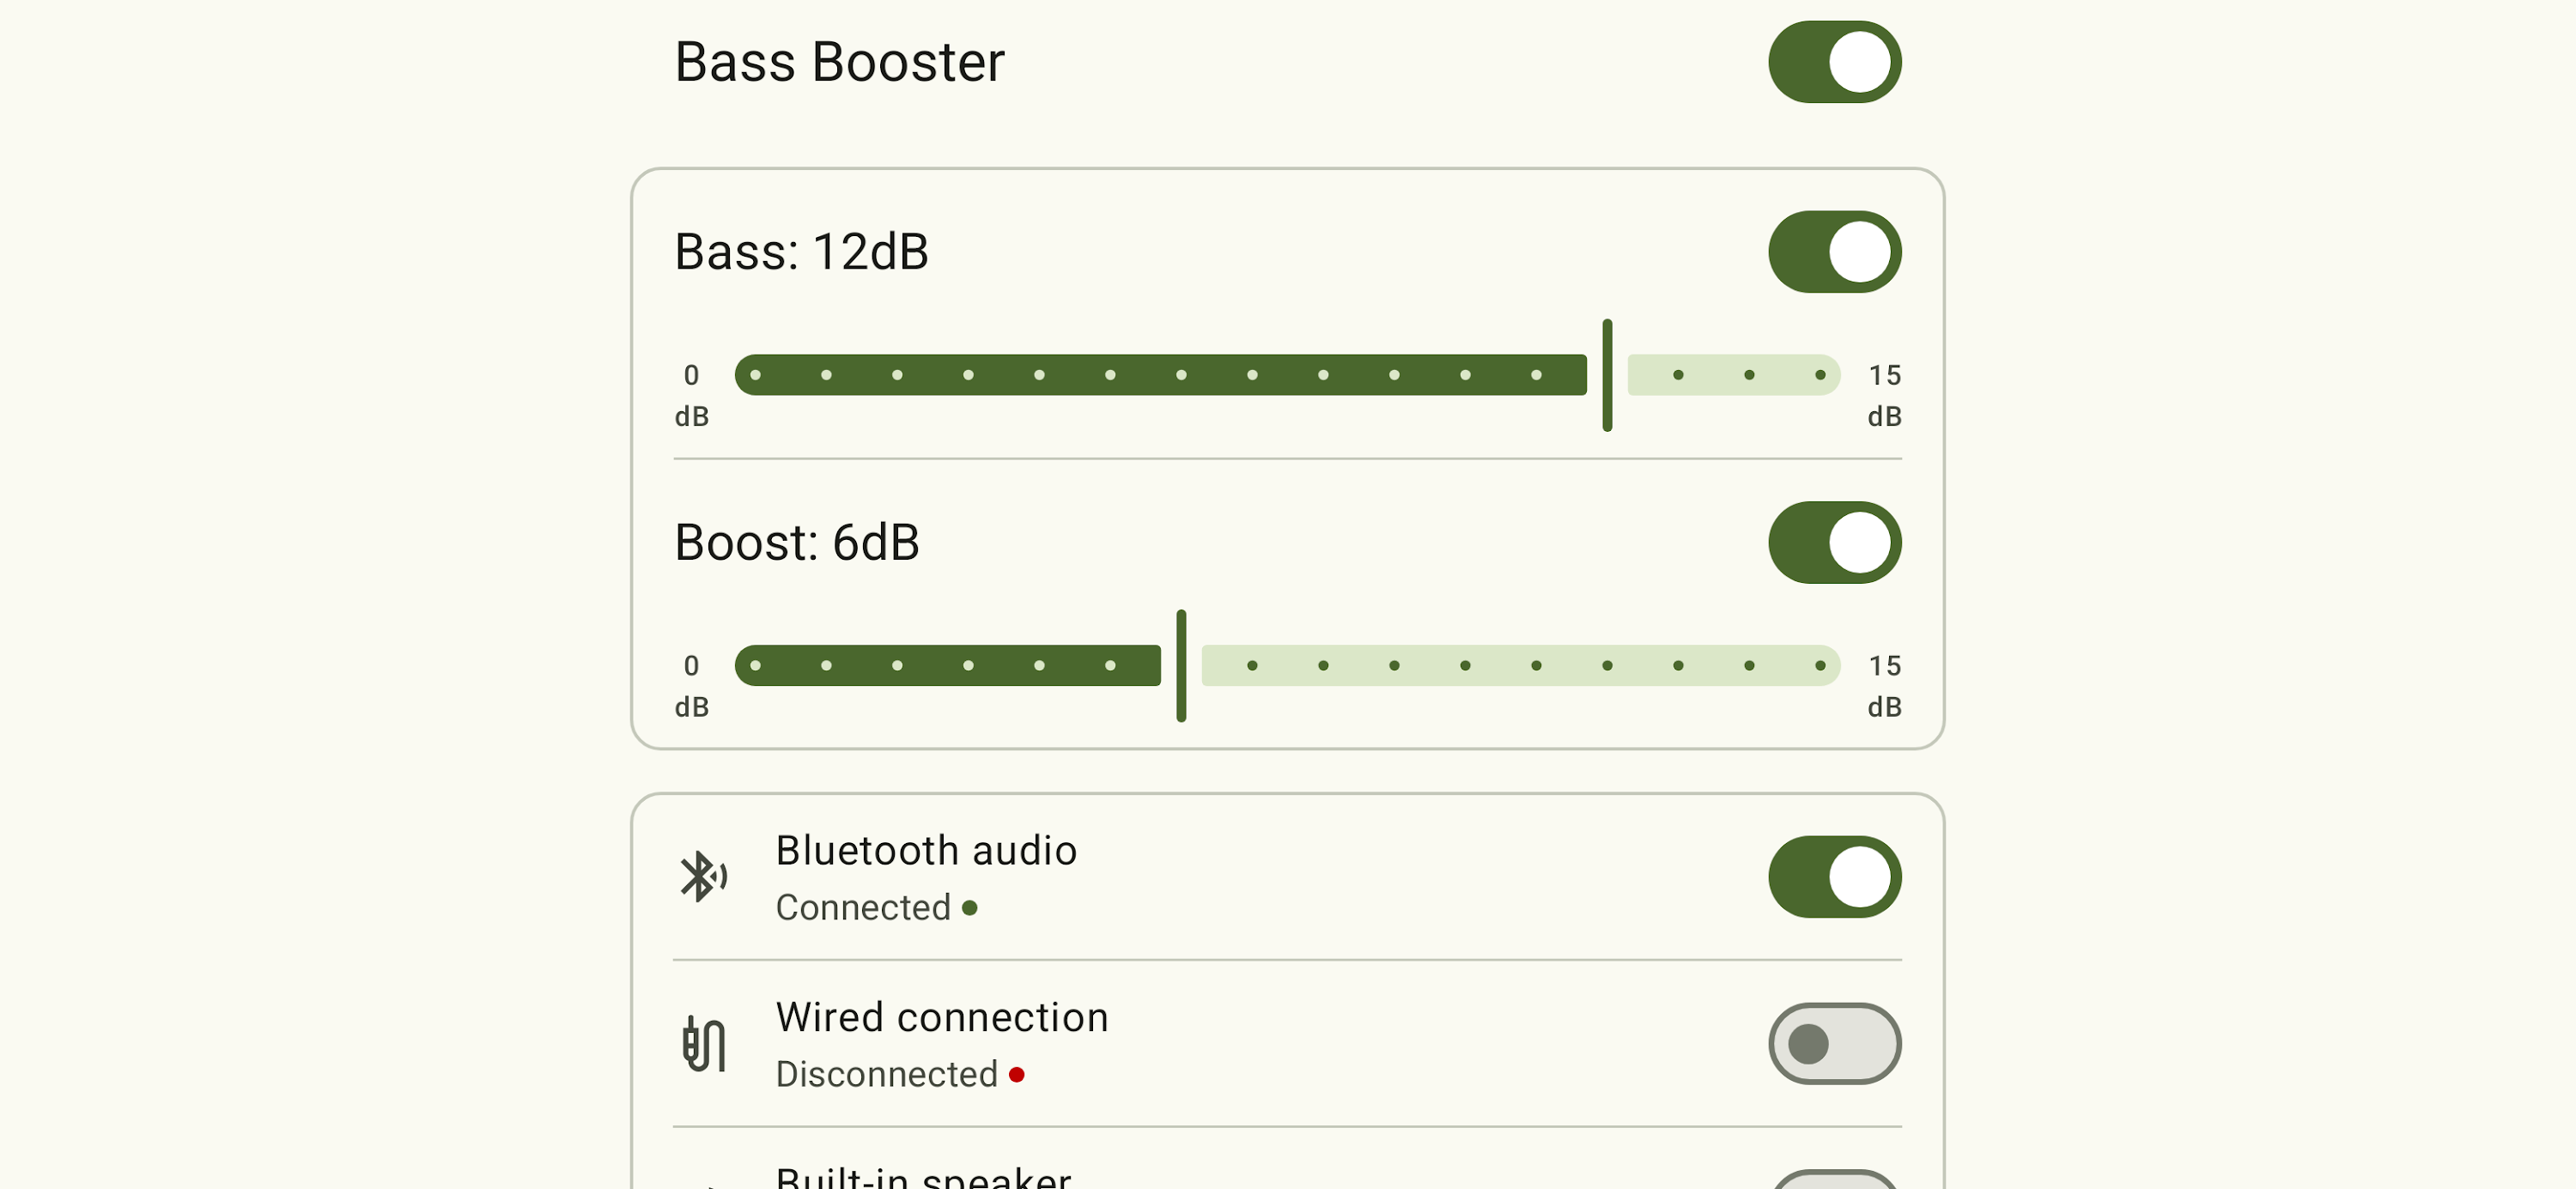Turn off the Bluetooth audio switch

point(1834,877)
